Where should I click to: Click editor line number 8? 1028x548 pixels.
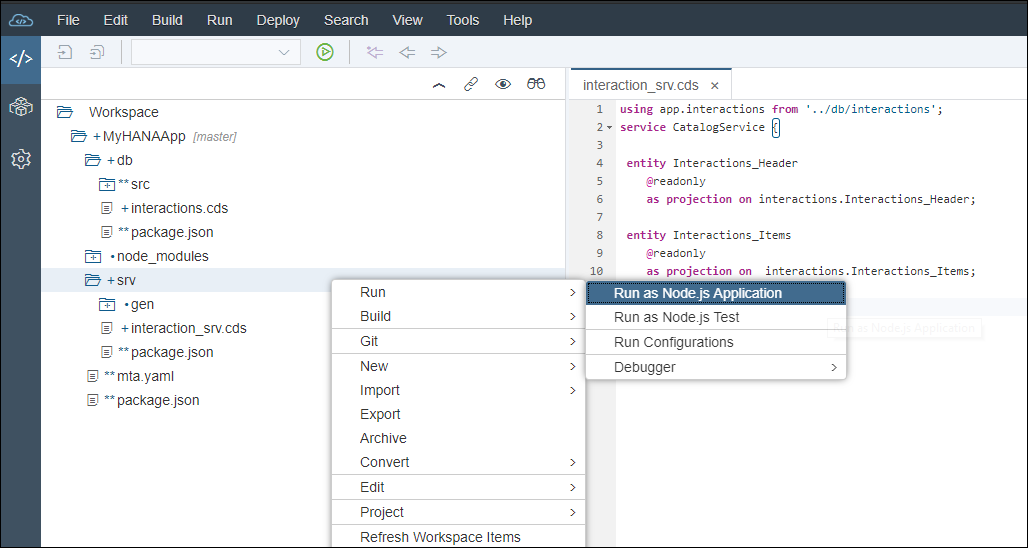[600, 235]
